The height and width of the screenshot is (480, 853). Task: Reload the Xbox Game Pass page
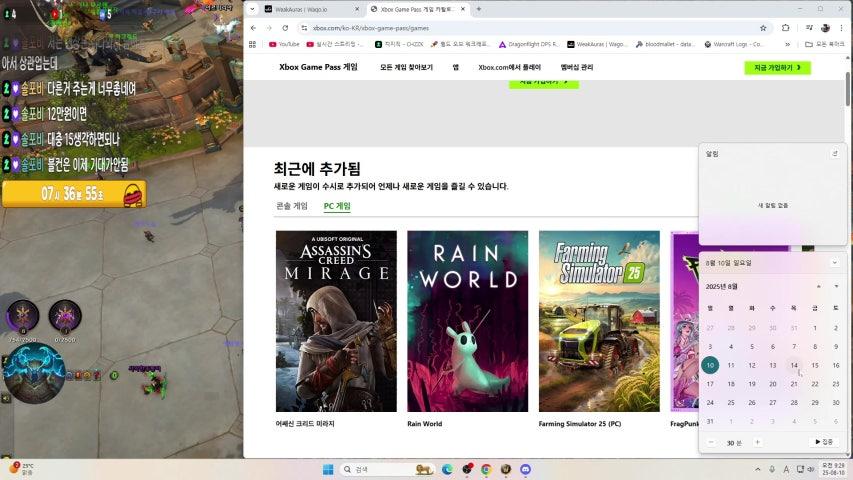pyautogui.click(x=285, y=28)
